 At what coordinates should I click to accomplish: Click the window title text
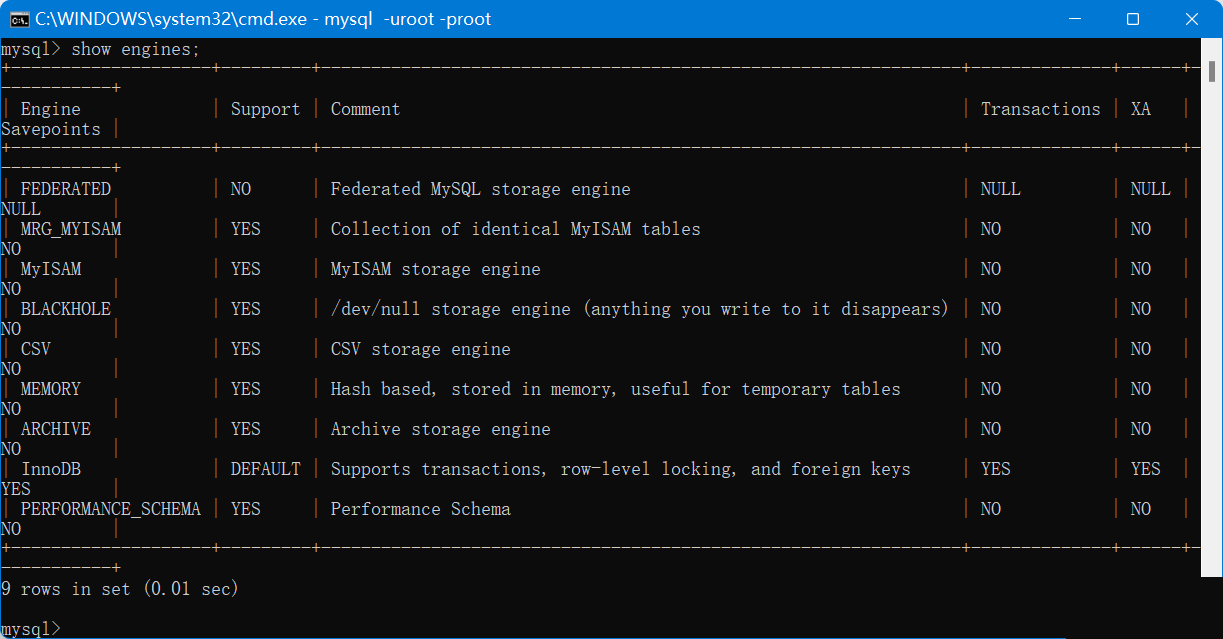263,19
